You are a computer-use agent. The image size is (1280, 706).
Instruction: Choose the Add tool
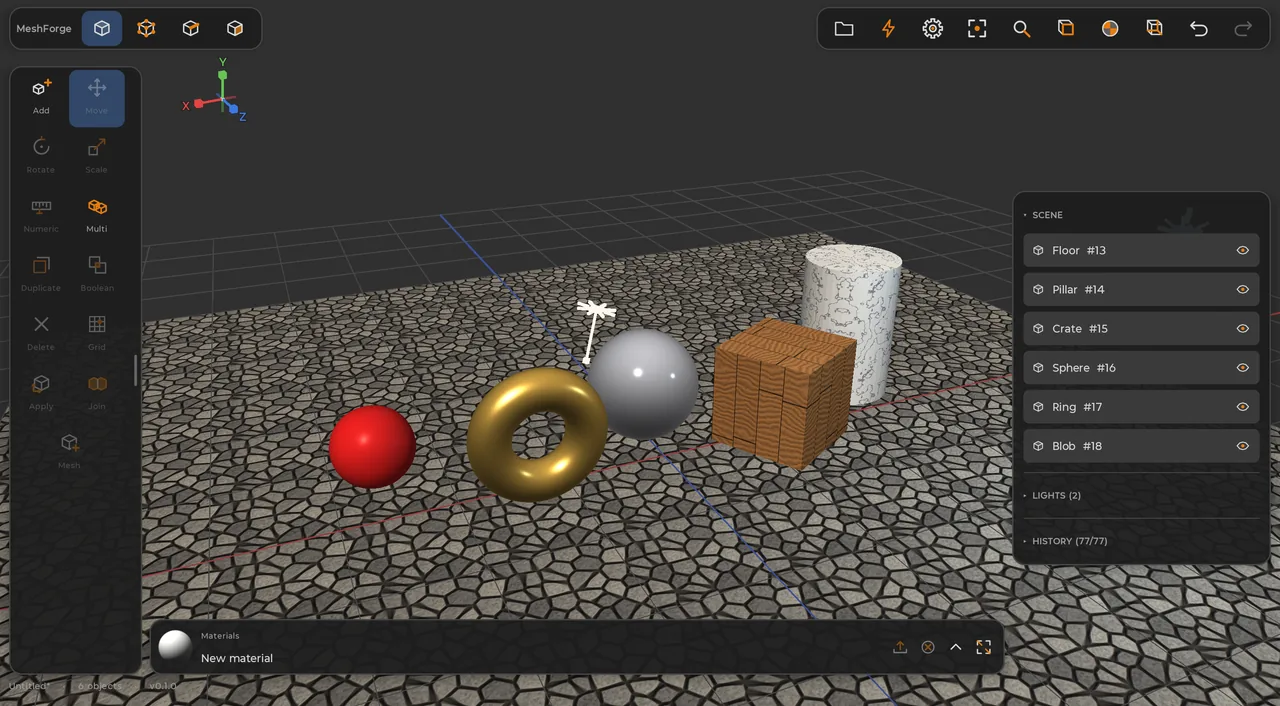coord(41,98)
